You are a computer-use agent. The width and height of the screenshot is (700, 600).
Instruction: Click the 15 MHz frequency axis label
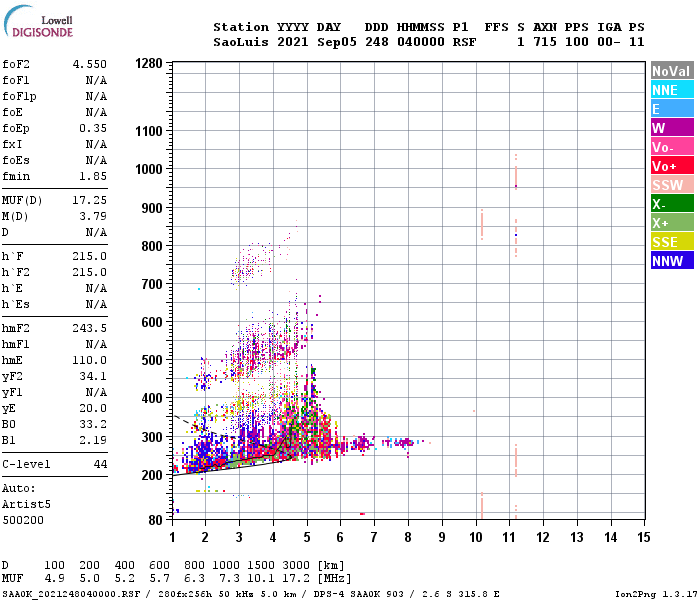pos(643,537)
